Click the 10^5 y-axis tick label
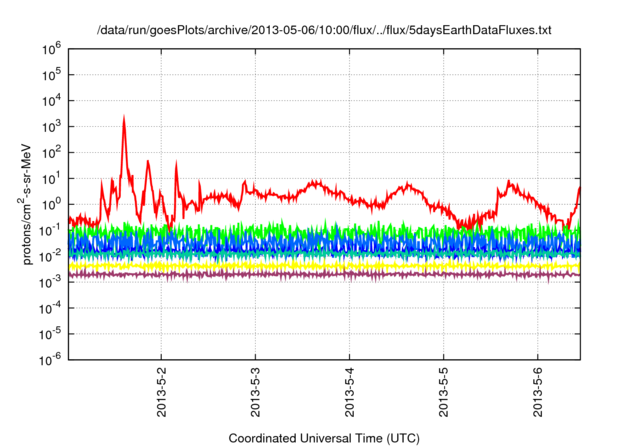This screenshot has width=640, height=448. point(51,74)
